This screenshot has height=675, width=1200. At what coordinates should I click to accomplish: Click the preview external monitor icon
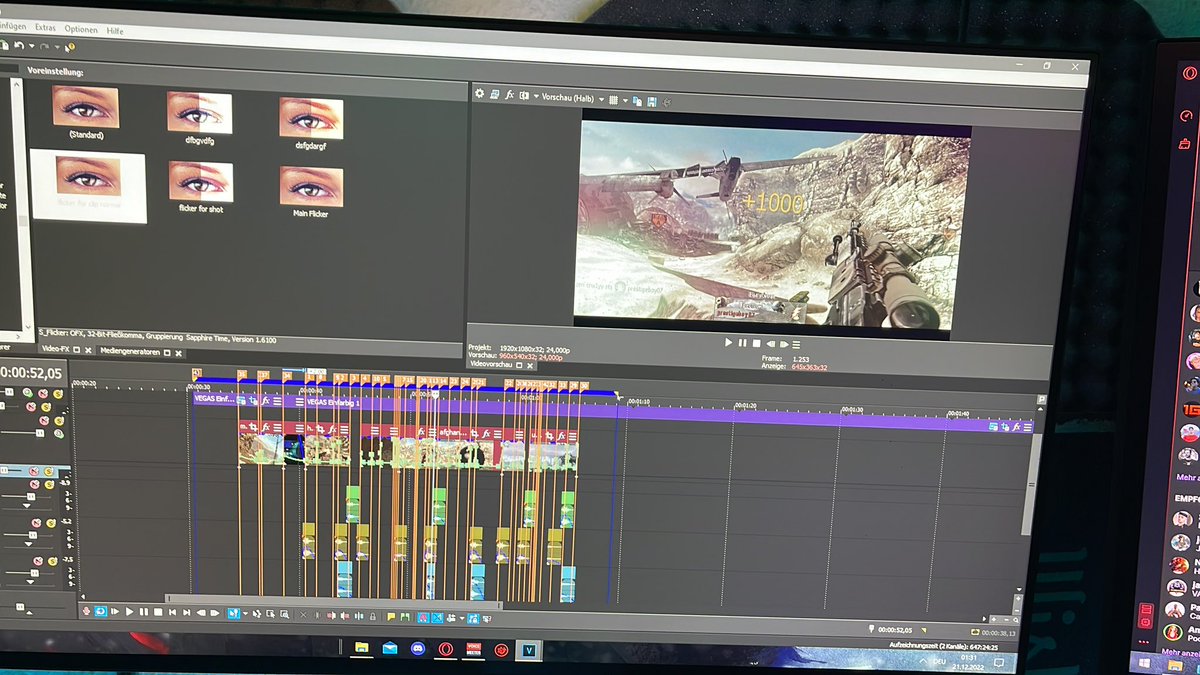pos(494,95)
